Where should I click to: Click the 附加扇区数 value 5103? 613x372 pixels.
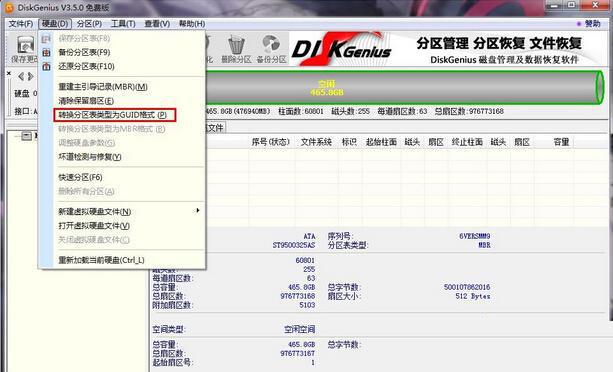pyautogui.click(x=307, y=305)
